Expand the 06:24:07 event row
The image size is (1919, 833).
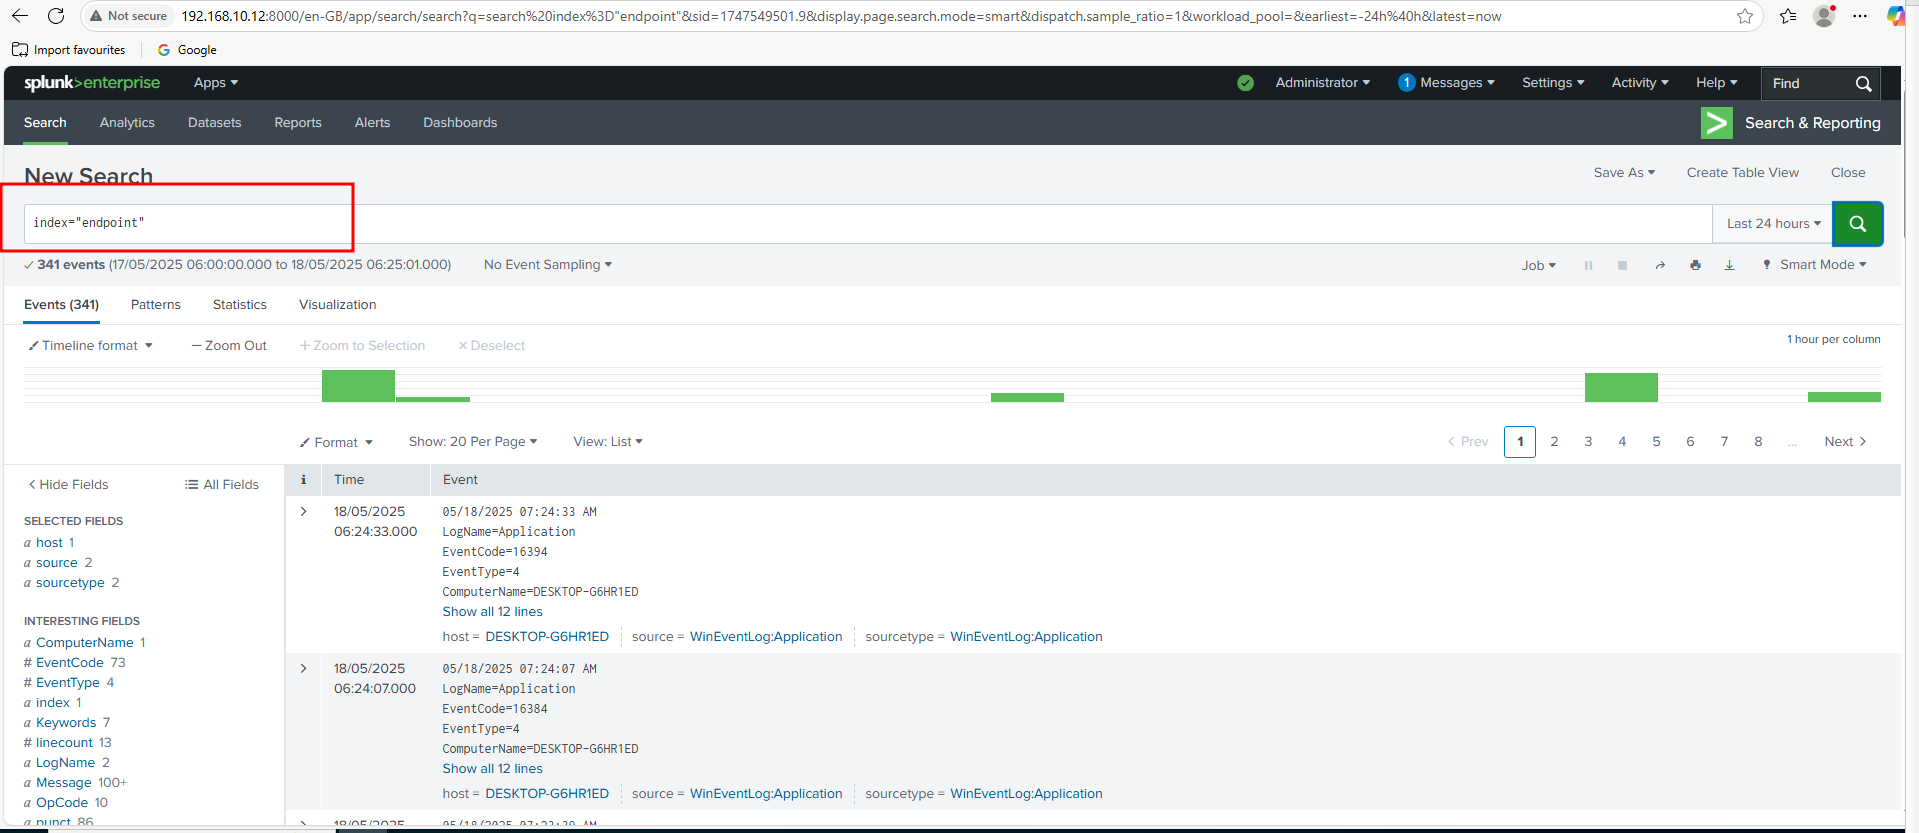303,669
